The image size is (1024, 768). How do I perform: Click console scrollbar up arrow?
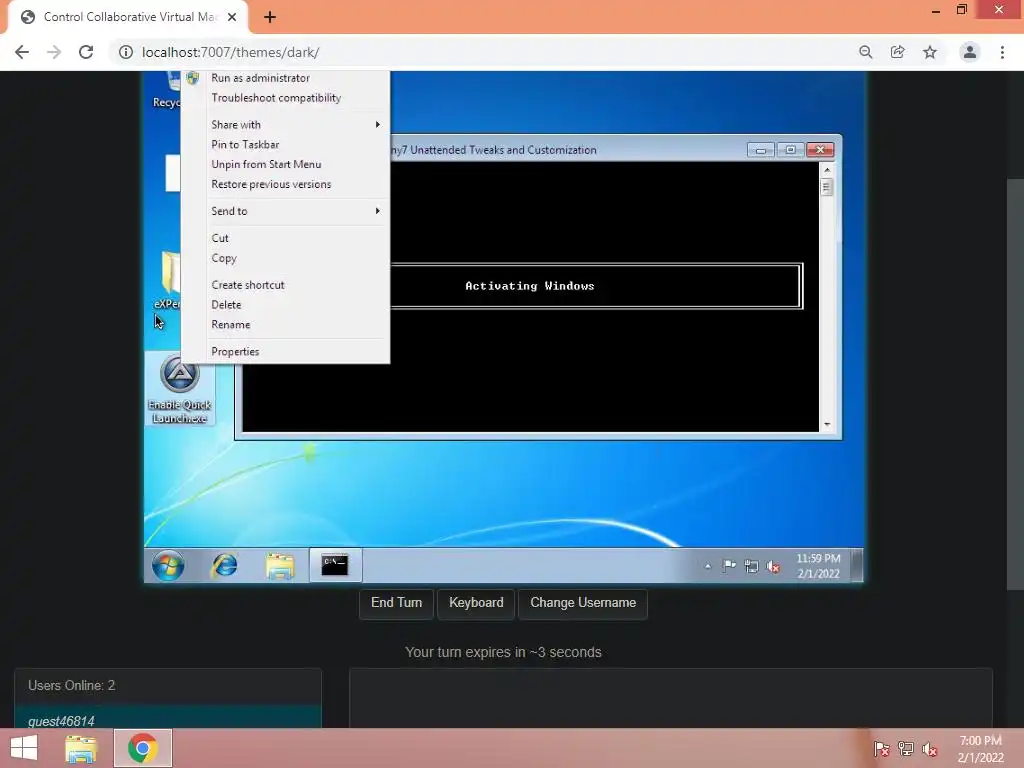pos(827,170)
